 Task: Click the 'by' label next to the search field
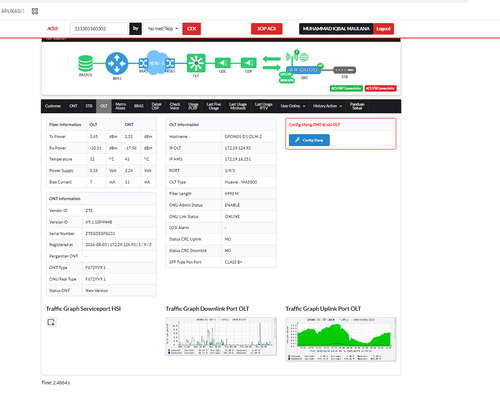(135, 29)
